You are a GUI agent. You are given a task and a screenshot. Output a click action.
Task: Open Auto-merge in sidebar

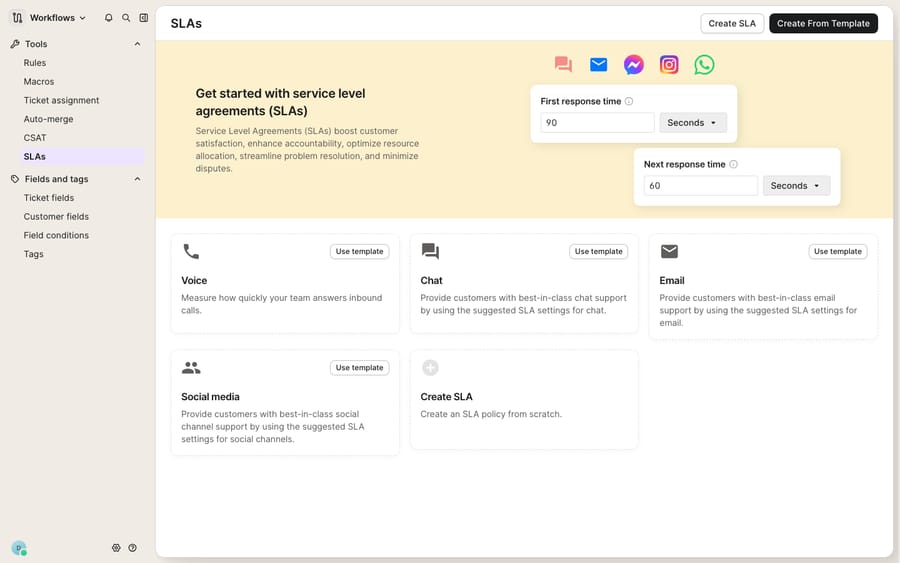48,119
